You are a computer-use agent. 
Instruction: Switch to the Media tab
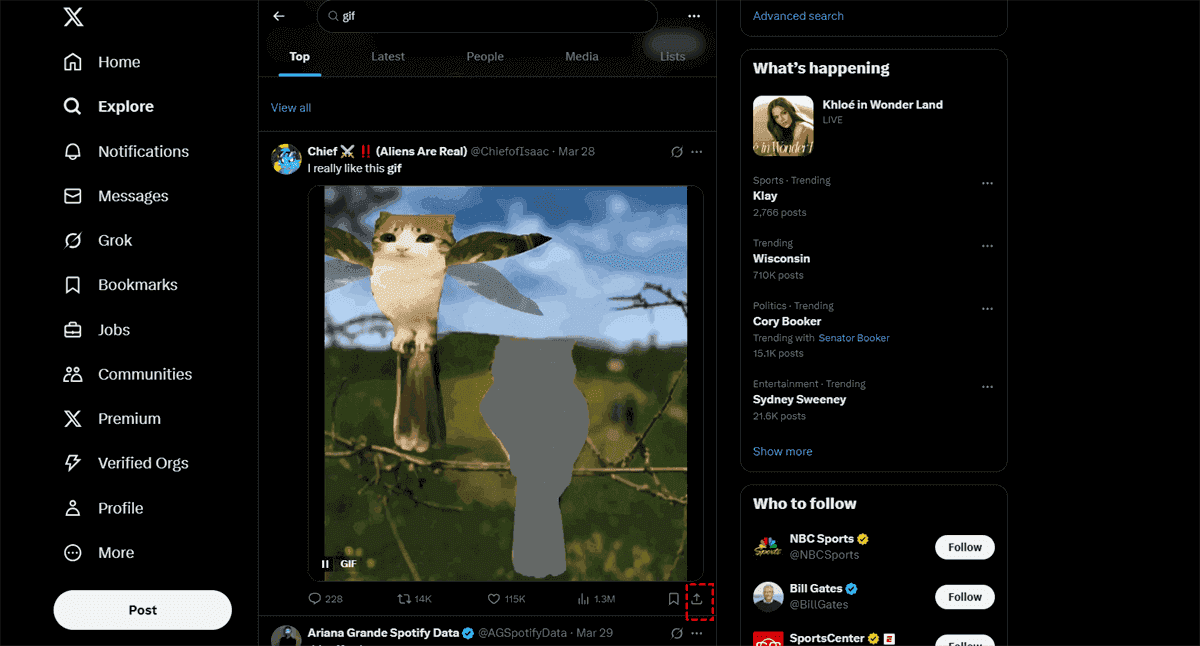(x=582, y=57)
